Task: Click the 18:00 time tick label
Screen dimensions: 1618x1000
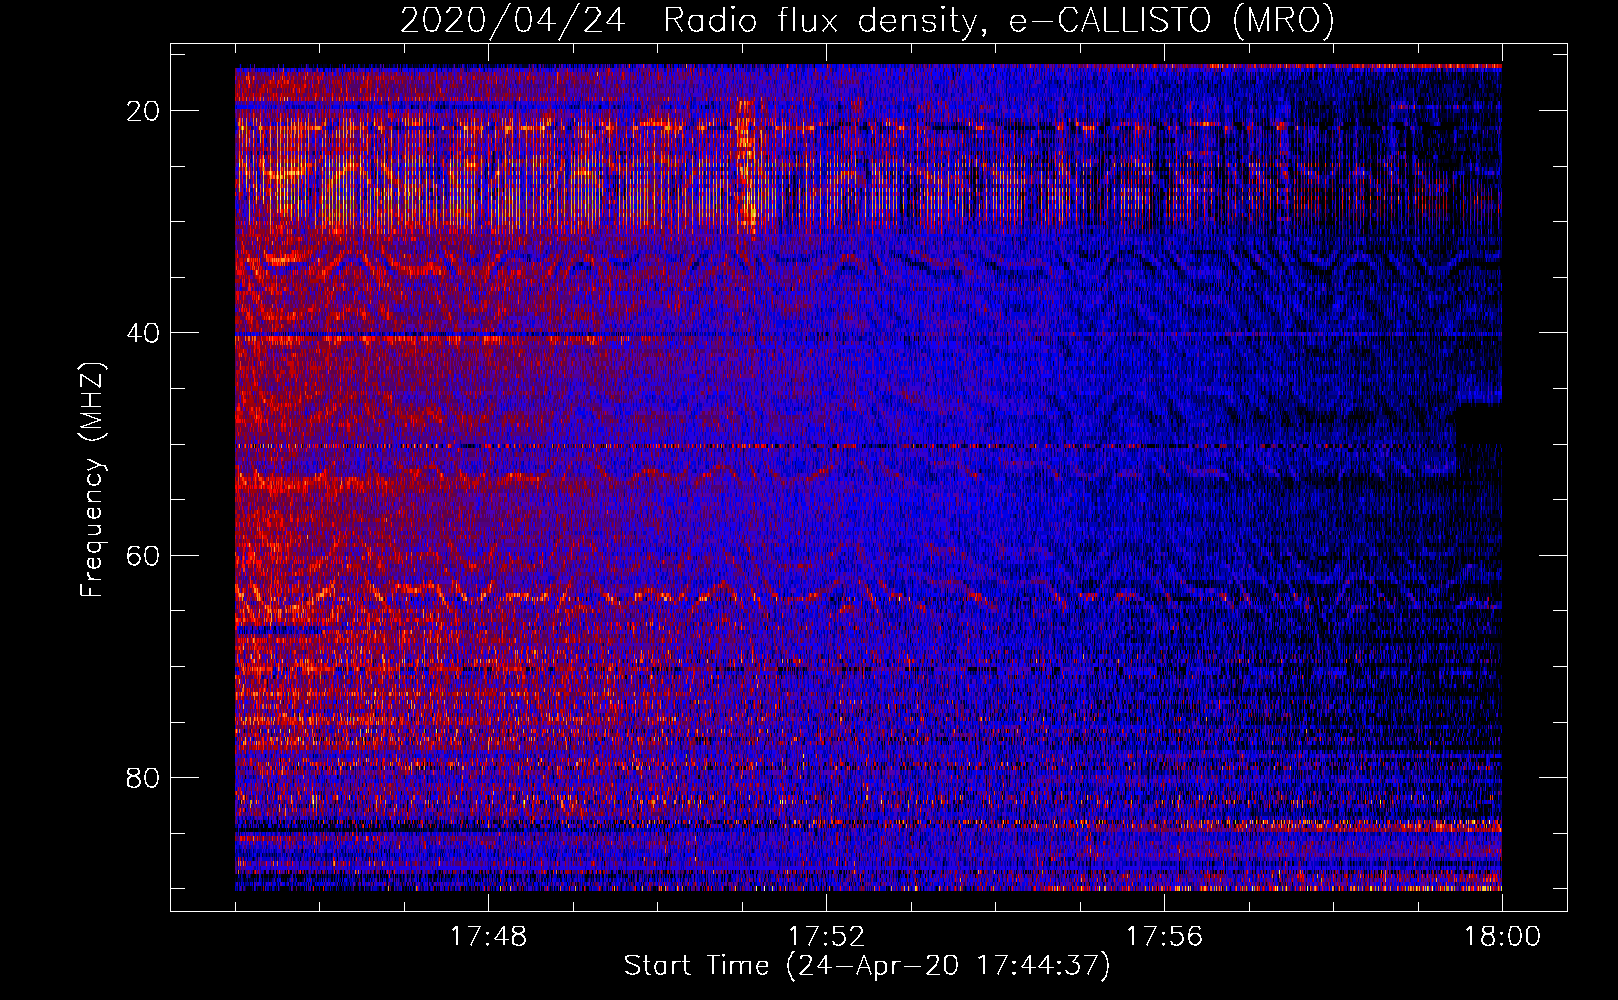Action: point(1502,937)
